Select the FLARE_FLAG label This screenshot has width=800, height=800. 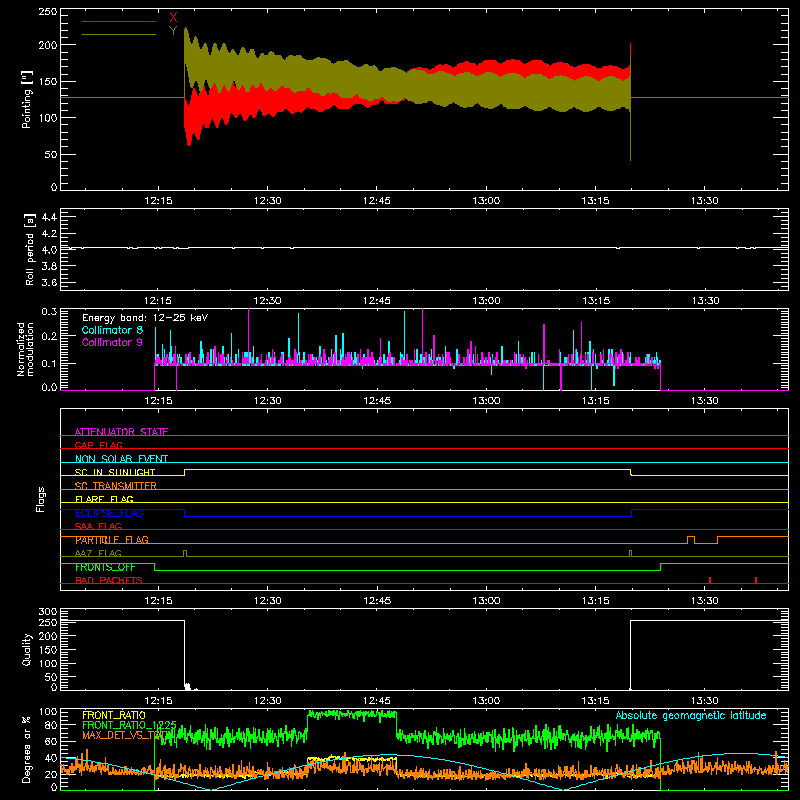[x=104, y=499]
